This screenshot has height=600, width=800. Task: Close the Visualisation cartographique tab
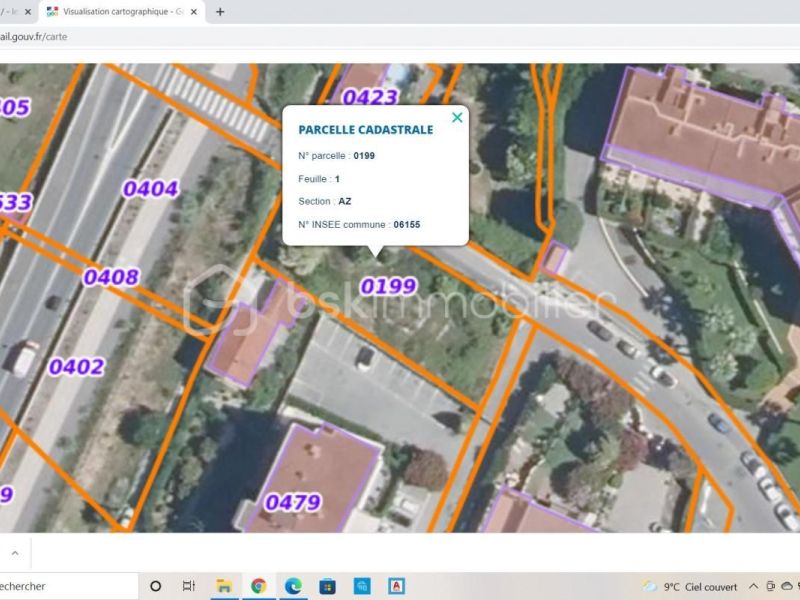(x=195, y=12)
